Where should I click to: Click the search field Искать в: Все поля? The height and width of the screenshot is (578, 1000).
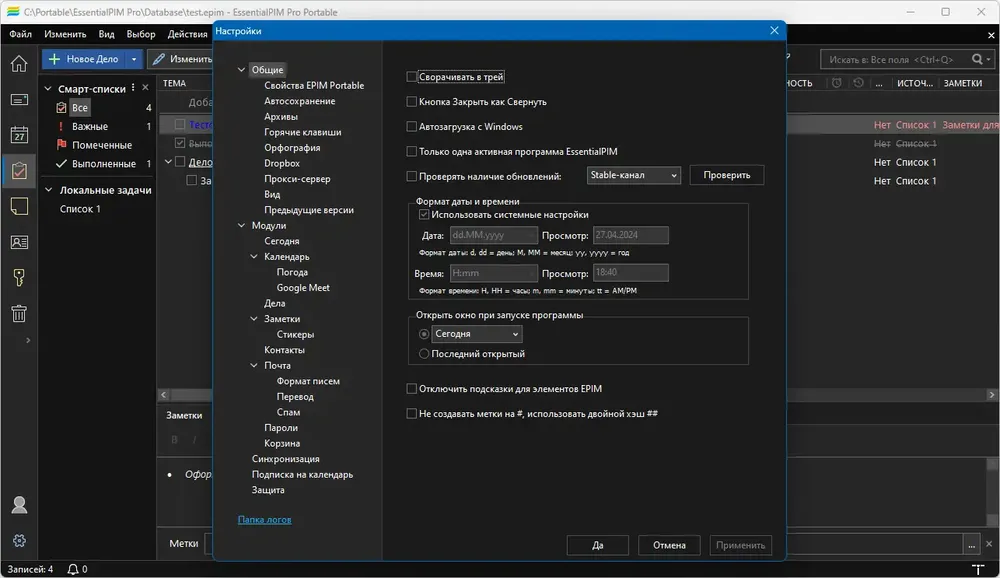(x=893, y=59)
